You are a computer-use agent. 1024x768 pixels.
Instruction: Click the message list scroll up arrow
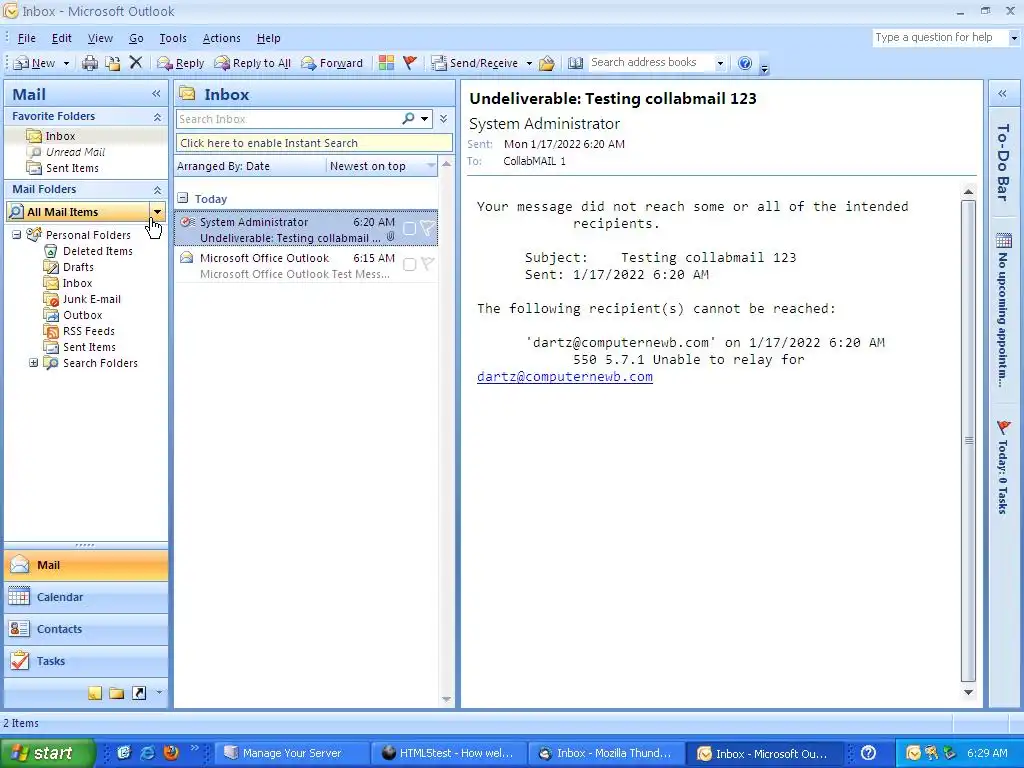(447, 164)
